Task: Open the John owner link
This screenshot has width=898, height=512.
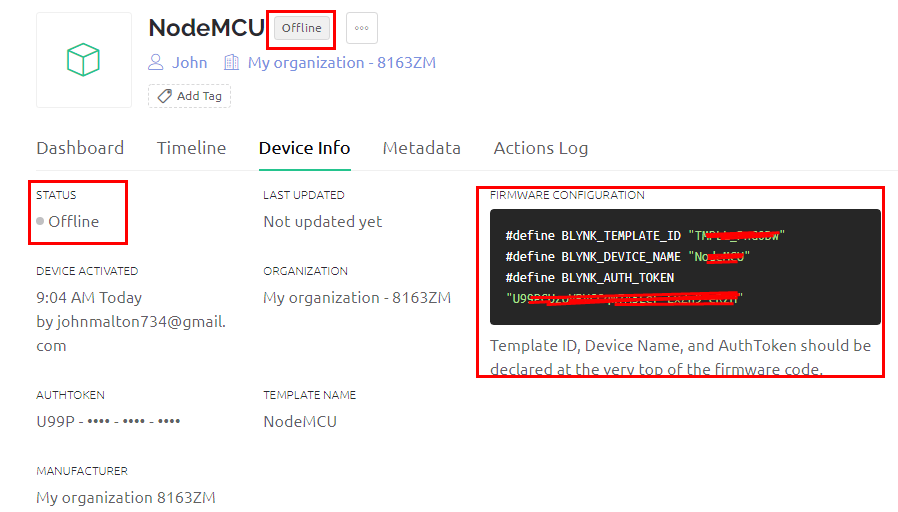Action: click(x=190, y=62)
